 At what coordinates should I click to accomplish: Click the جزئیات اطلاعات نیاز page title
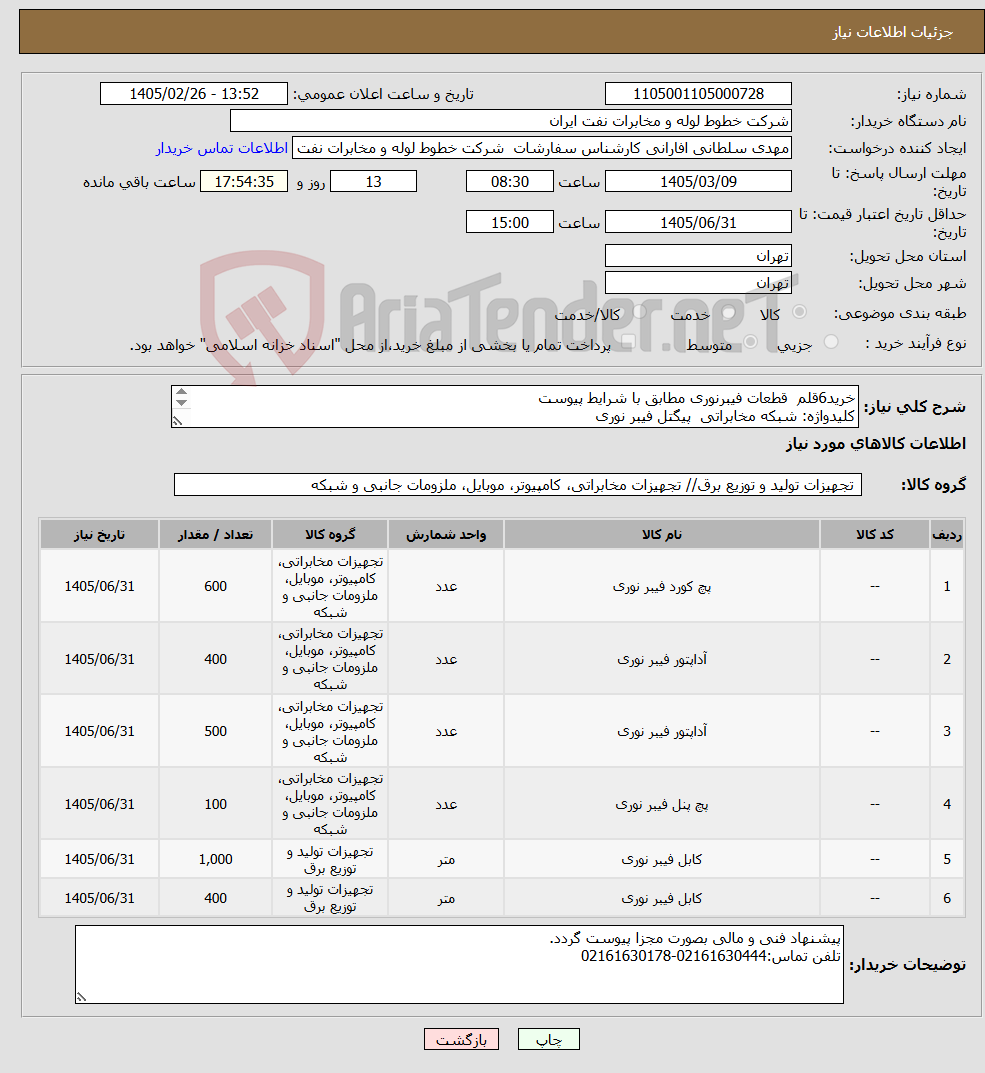tap(892, 32)
